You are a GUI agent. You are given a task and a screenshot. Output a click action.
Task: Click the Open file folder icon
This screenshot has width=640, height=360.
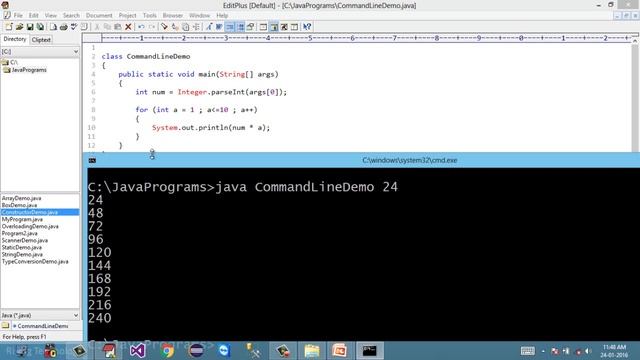click(19, 27)
